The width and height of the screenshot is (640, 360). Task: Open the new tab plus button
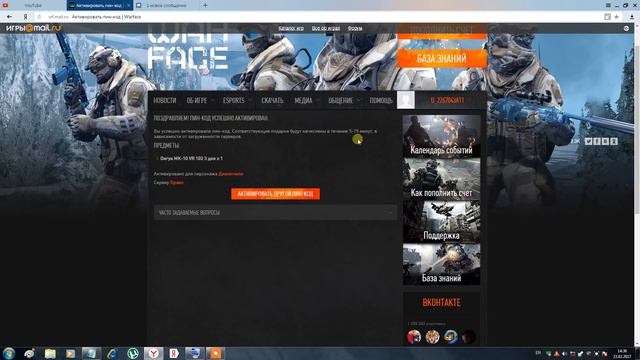tap(205, 5)
